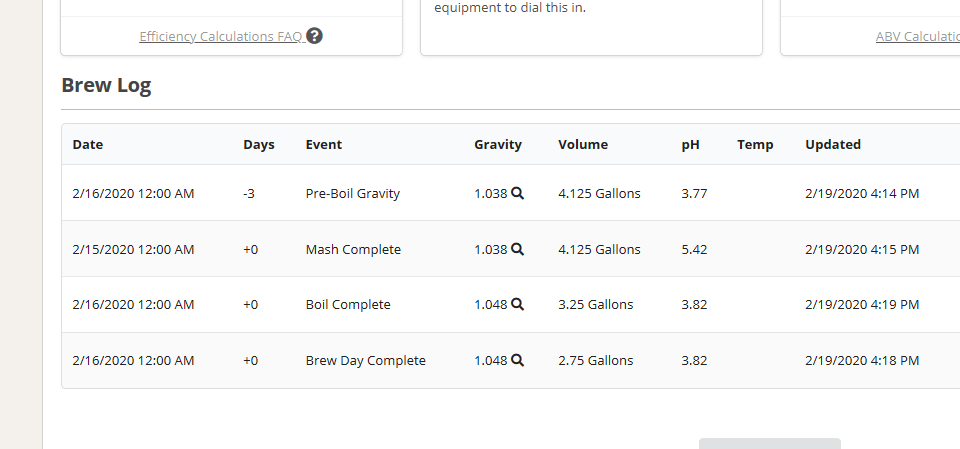960x449 pixels.
Task: Select the Boil Complete log entry
Action: [348, 305]
